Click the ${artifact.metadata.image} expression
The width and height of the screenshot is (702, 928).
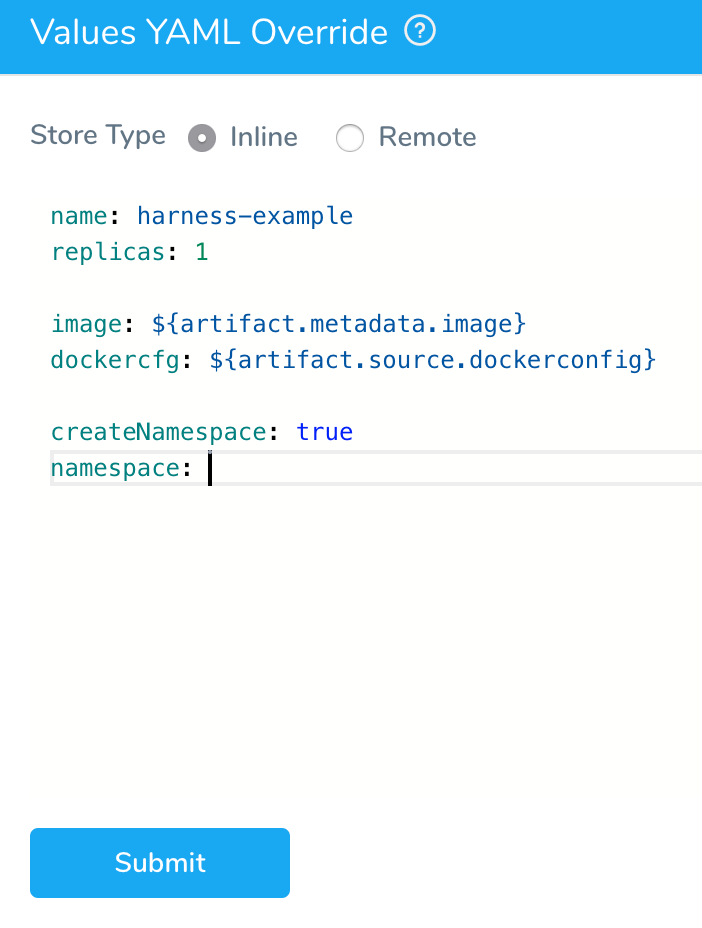[339, 324]
